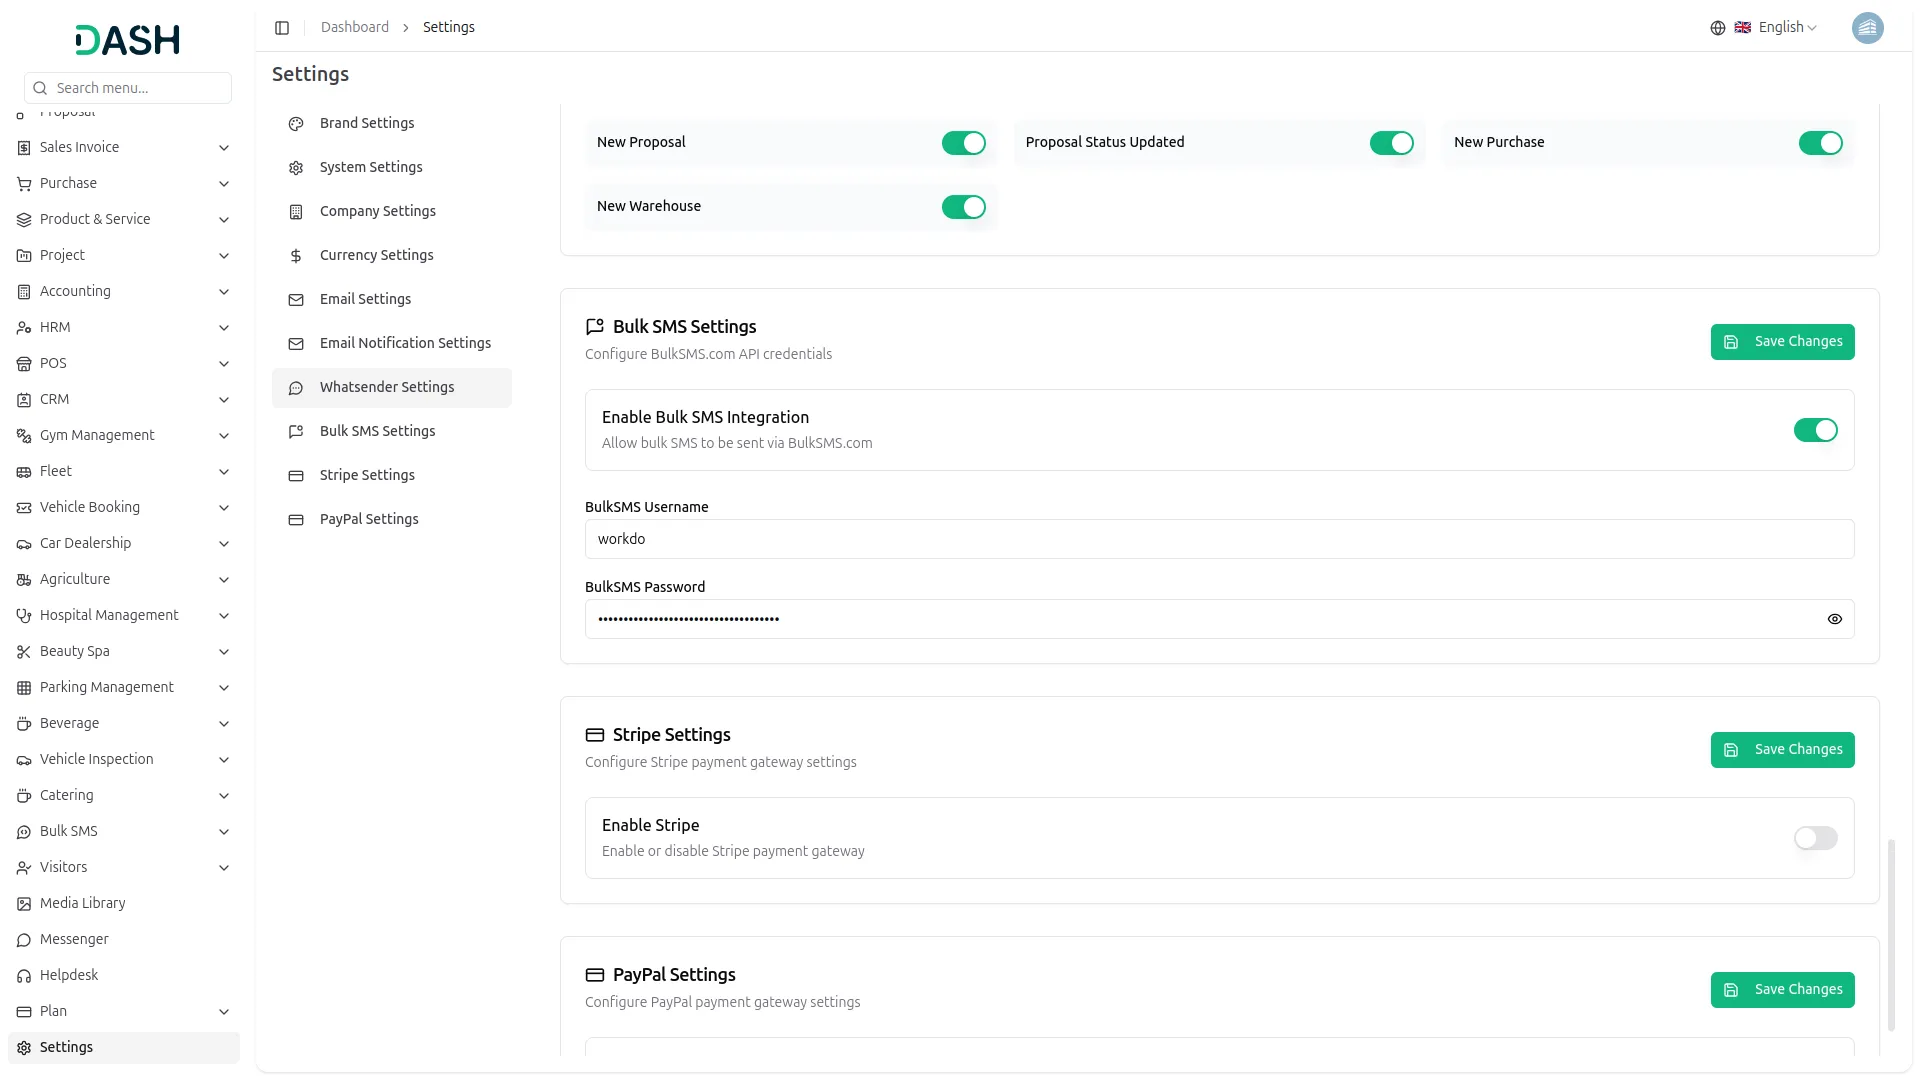Select the Brand Settings icon
This screenshot has width=1920, height=1080.
(x=295, y=123)
